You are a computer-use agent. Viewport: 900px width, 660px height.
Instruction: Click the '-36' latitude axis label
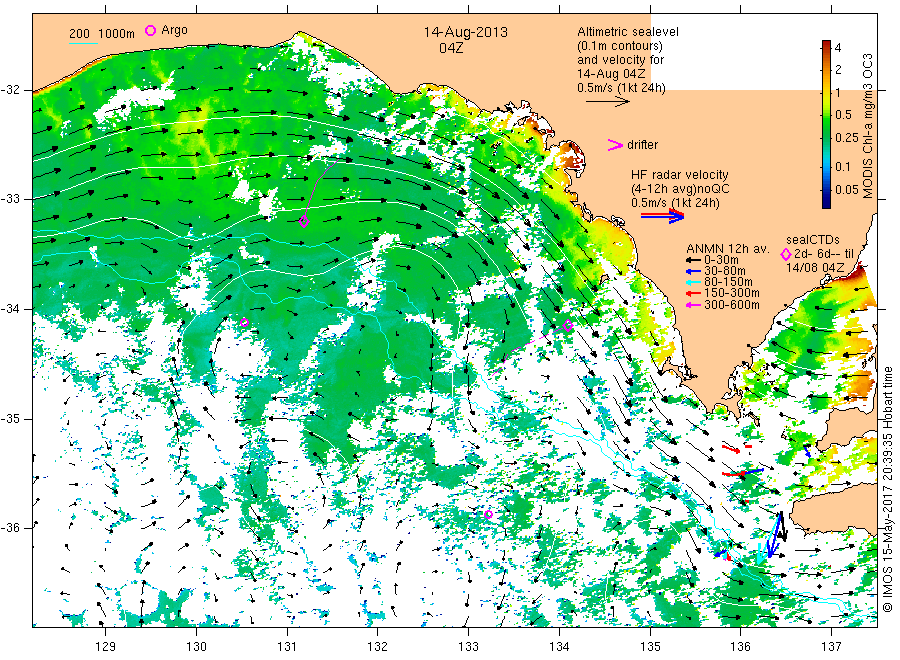point(10,528)
